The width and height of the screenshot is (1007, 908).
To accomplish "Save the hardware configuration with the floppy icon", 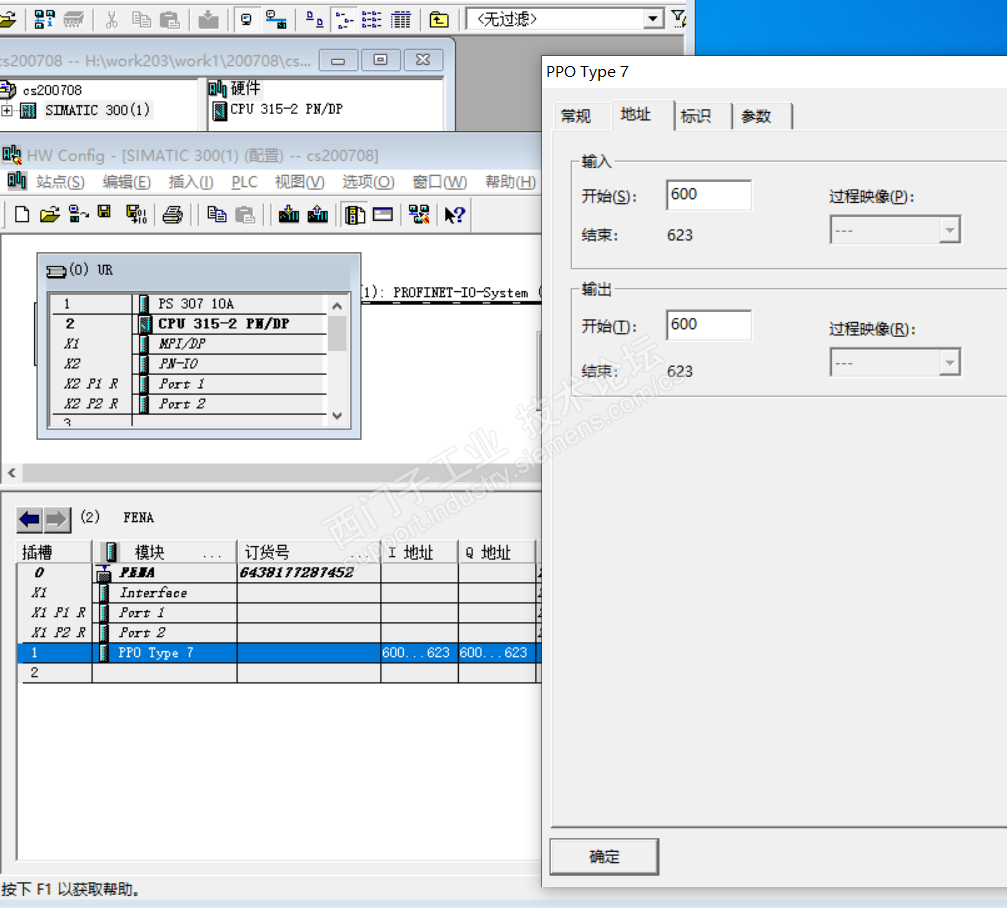I will tap(104, 213).
